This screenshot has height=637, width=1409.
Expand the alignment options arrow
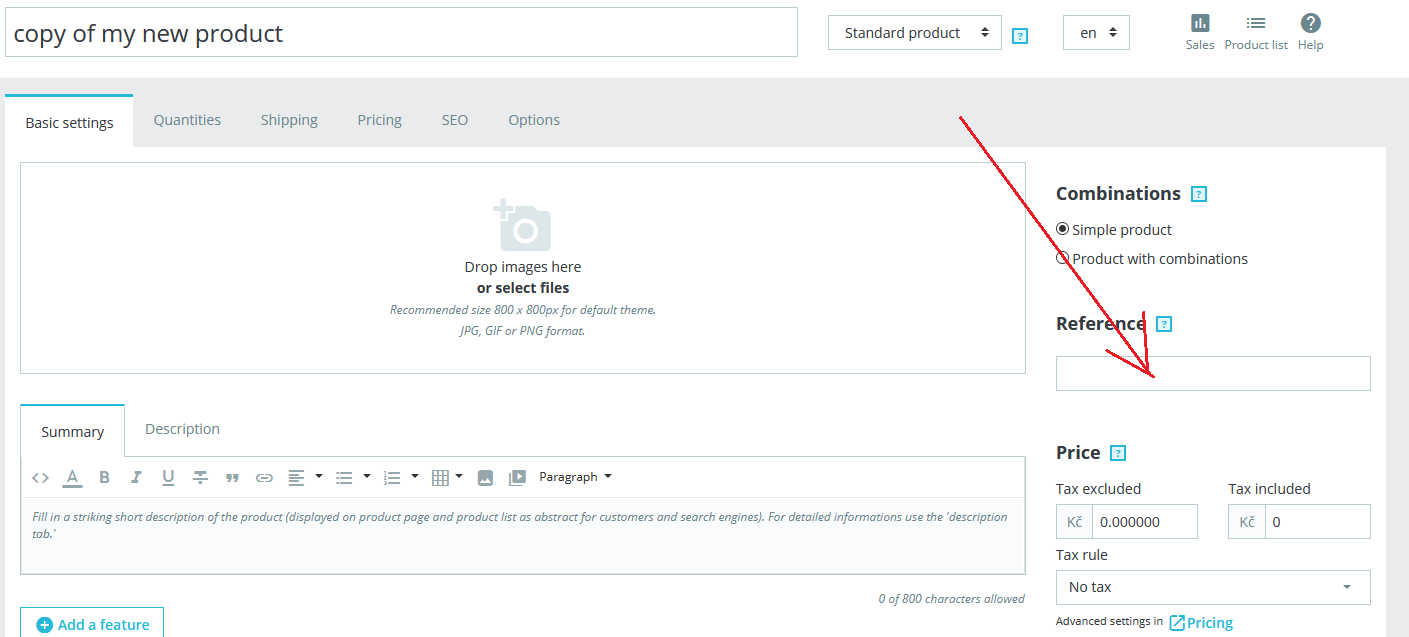tap(319, 477)
